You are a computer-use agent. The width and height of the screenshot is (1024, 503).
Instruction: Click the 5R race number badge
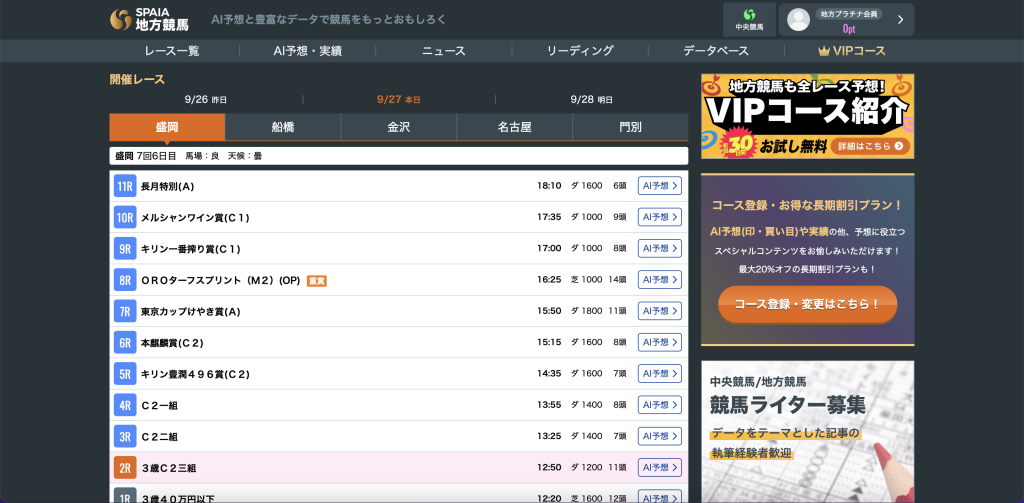tap(124, 374)
